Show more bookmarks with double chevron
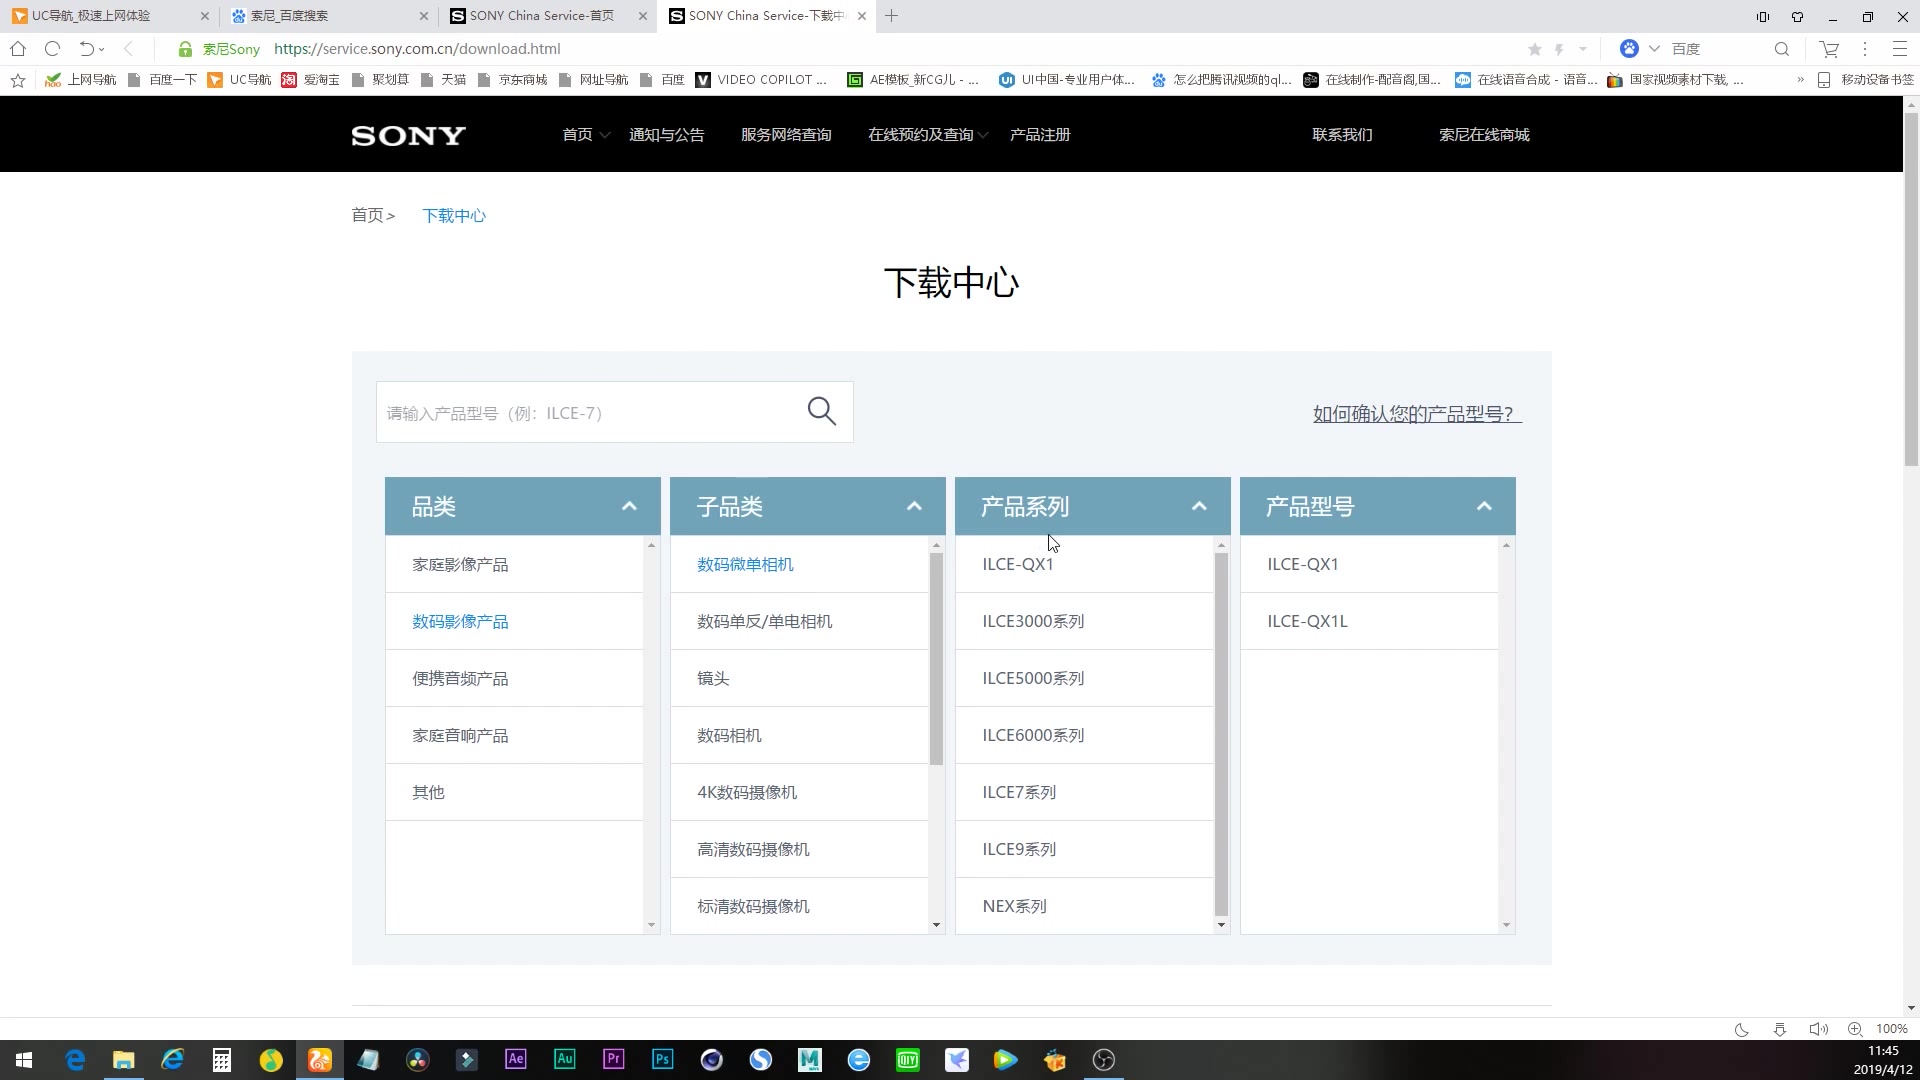Image resolution: width=1920 pixels, height=1080 pixels. 1800,80
